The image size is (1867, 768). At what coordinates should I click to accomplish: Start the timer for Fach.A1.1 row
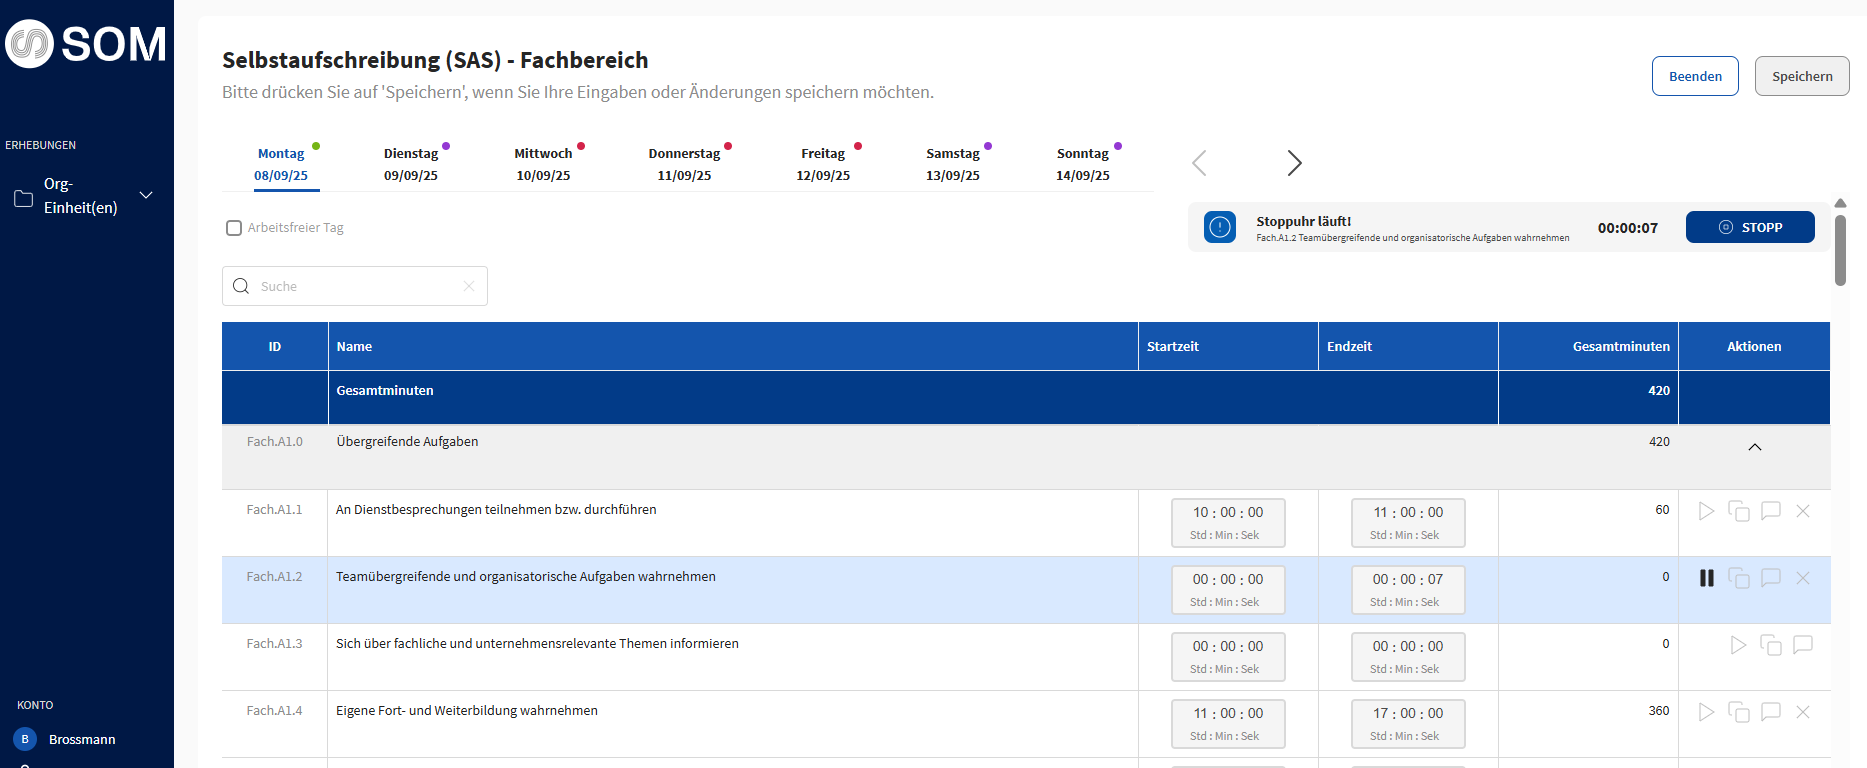(1706, 511)
